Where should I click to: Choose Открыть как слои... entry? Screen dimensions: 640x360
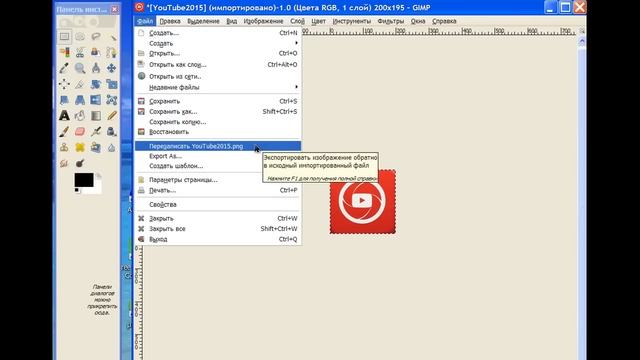[x=218, y=64]
